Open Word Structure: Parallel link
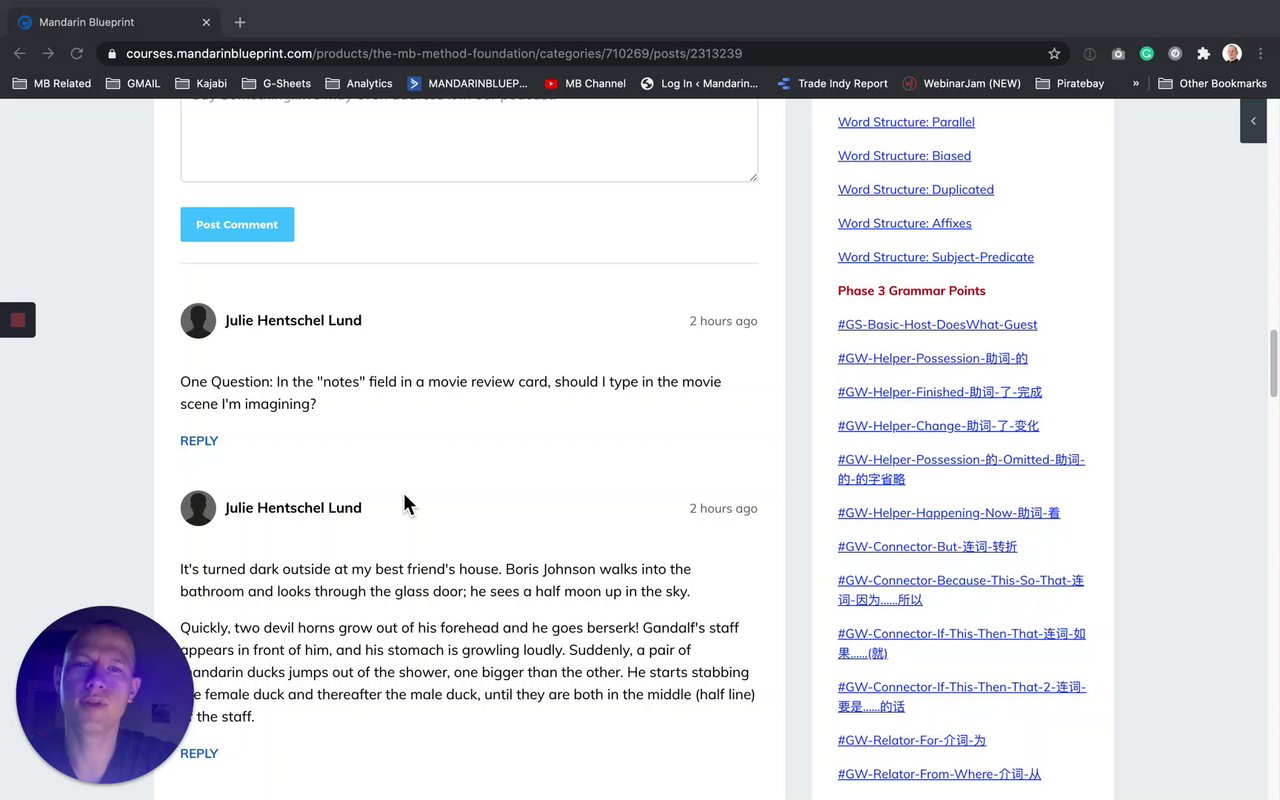The image size is (1280, 800). 906,122
